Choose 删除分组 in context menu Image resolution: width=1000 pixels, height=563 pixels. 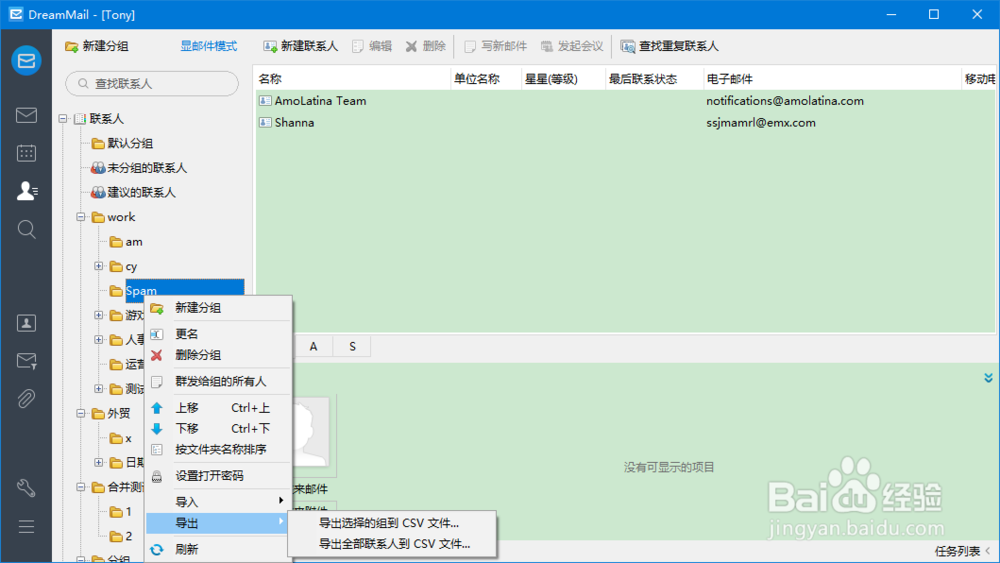(x=218, y=355)
